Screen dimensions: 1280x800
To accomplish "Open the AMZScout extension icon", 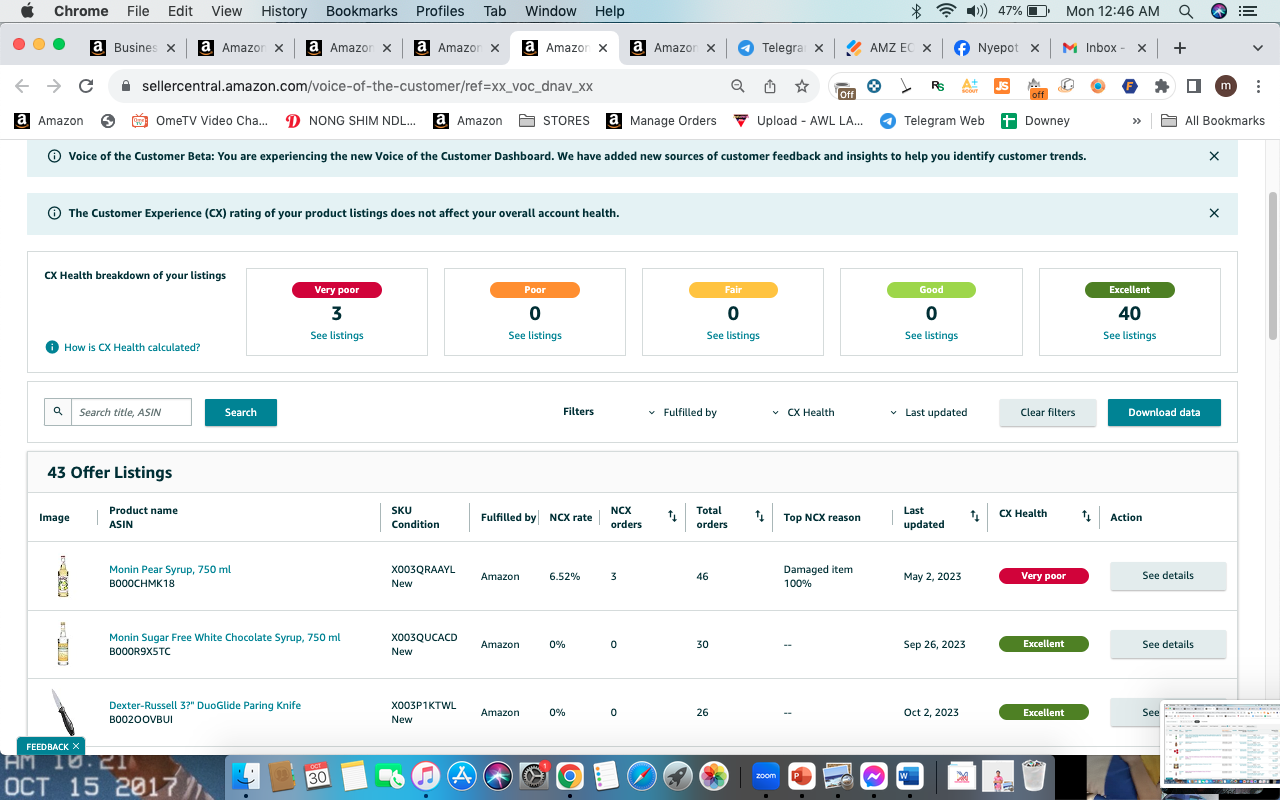I will (969, 86).
